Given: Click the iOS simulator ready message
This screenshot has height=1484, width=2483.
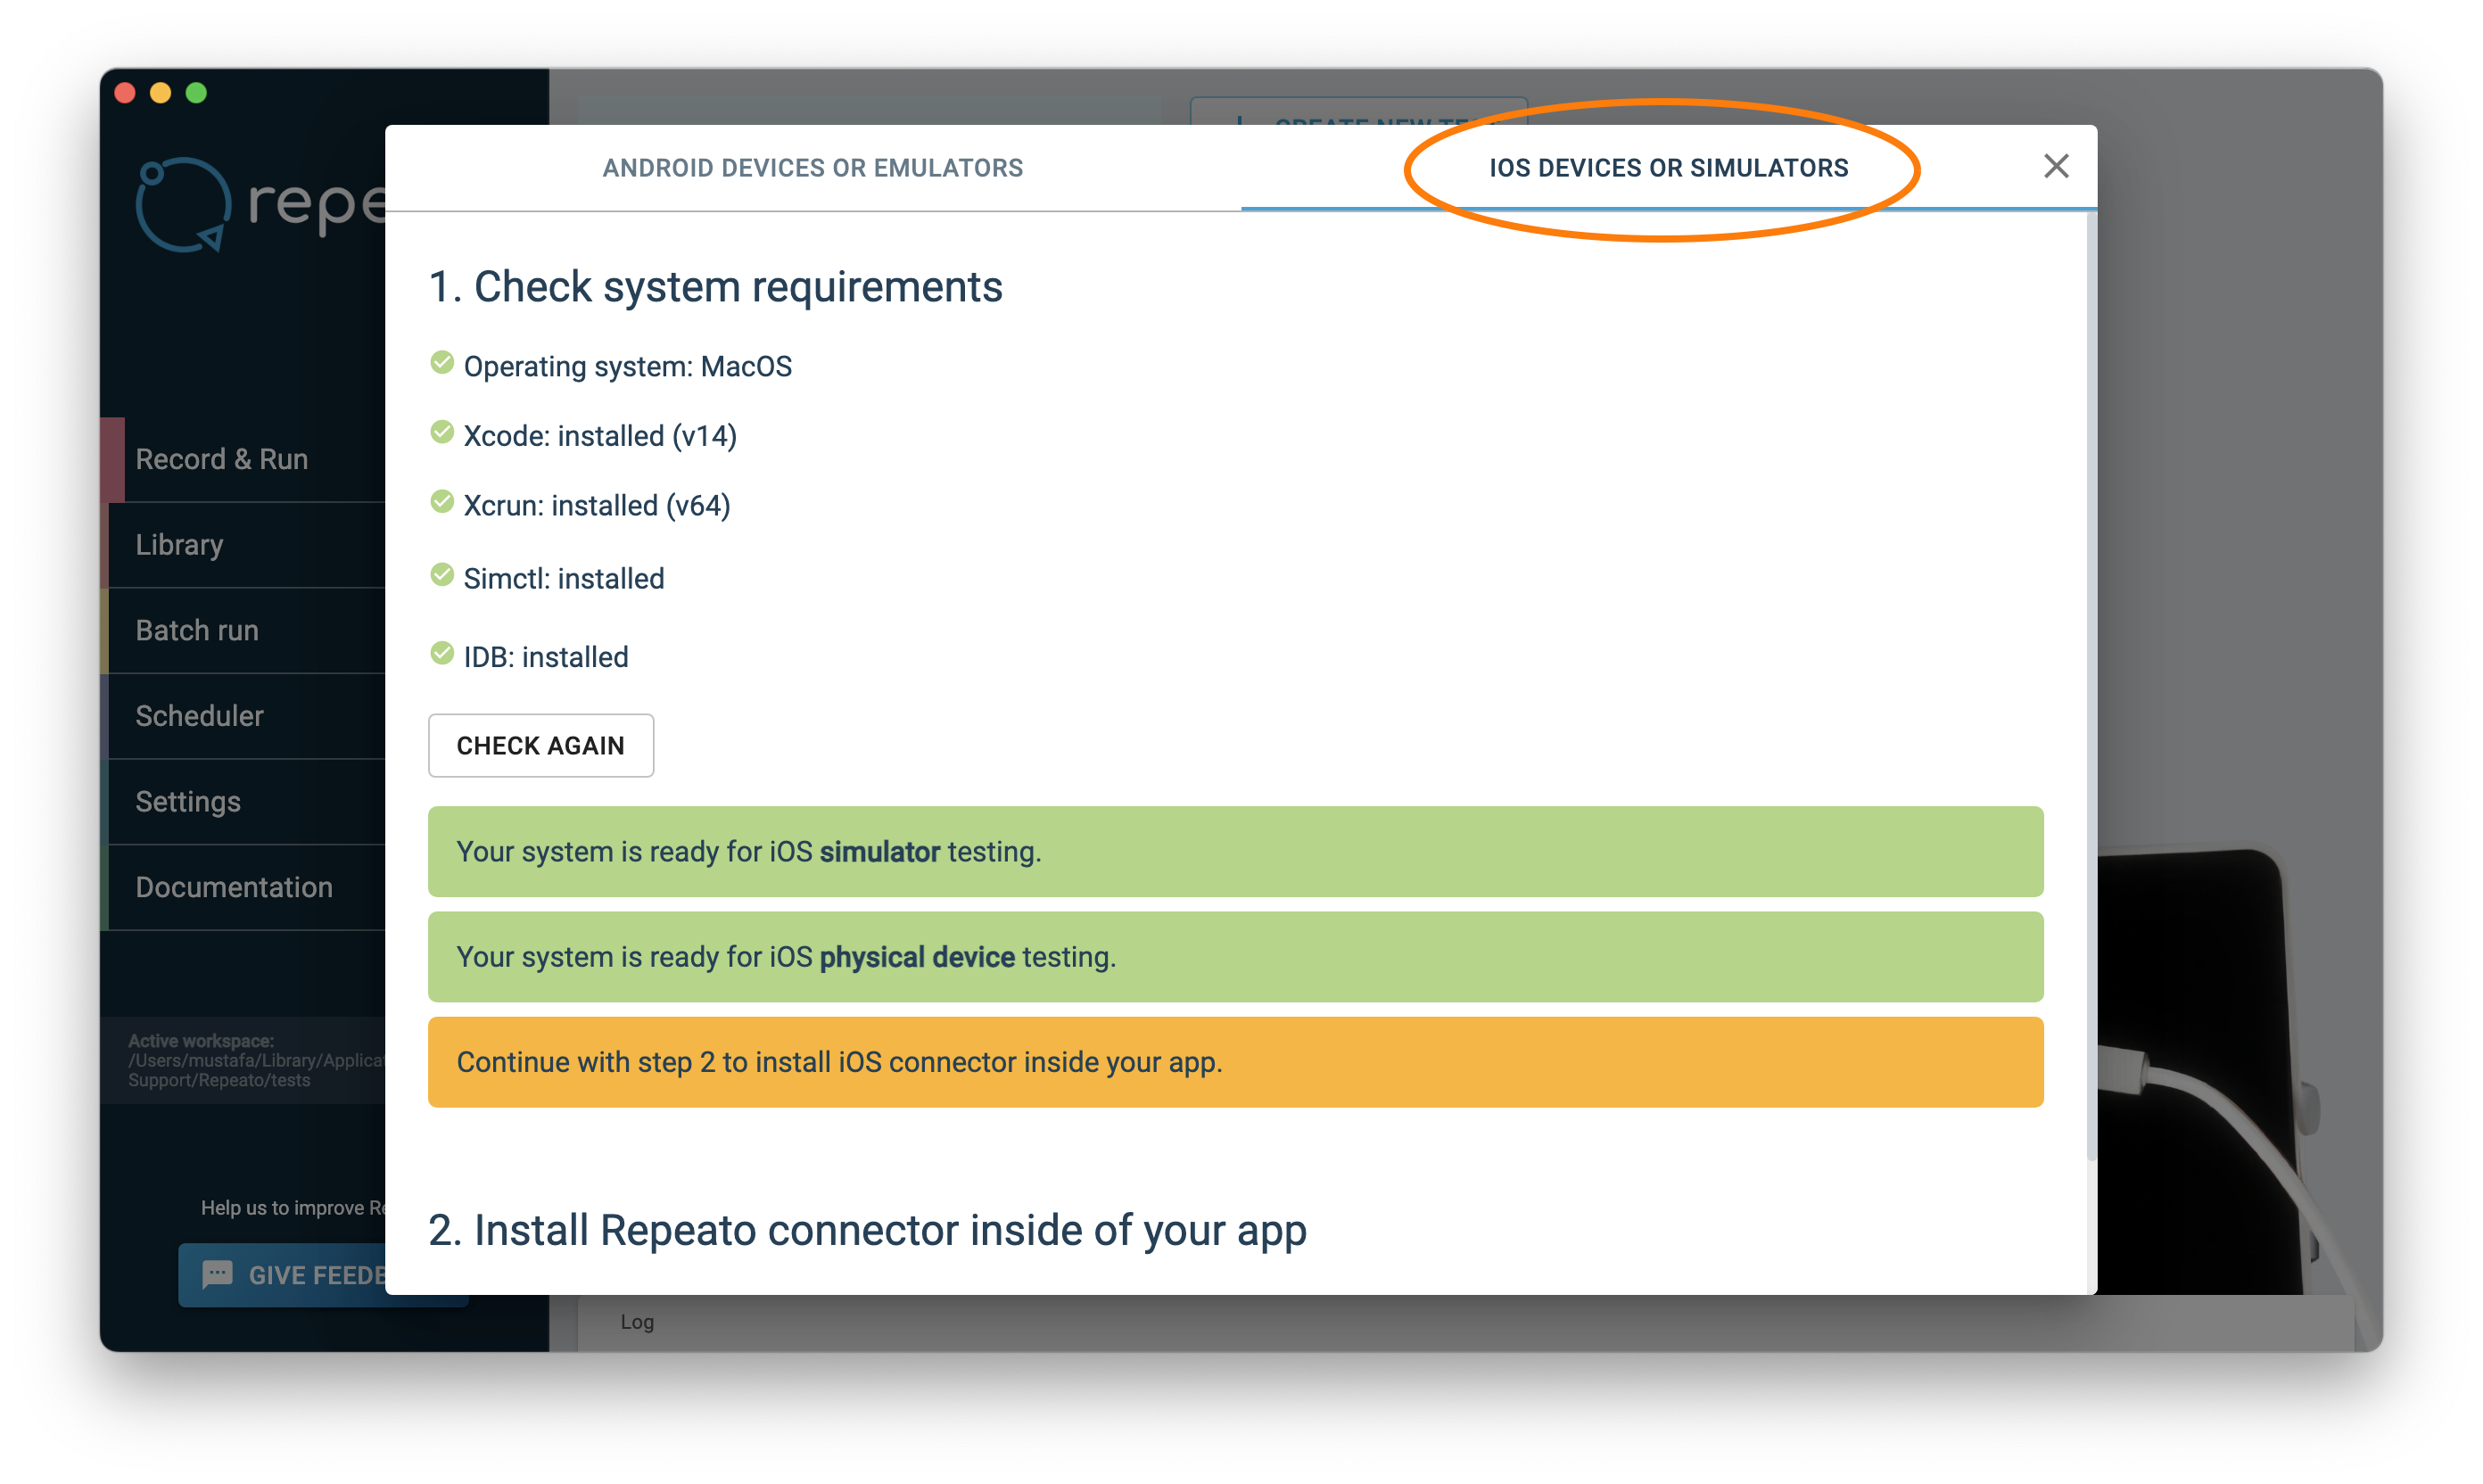Looking at the screenshot, I should tap(1235, 852).
